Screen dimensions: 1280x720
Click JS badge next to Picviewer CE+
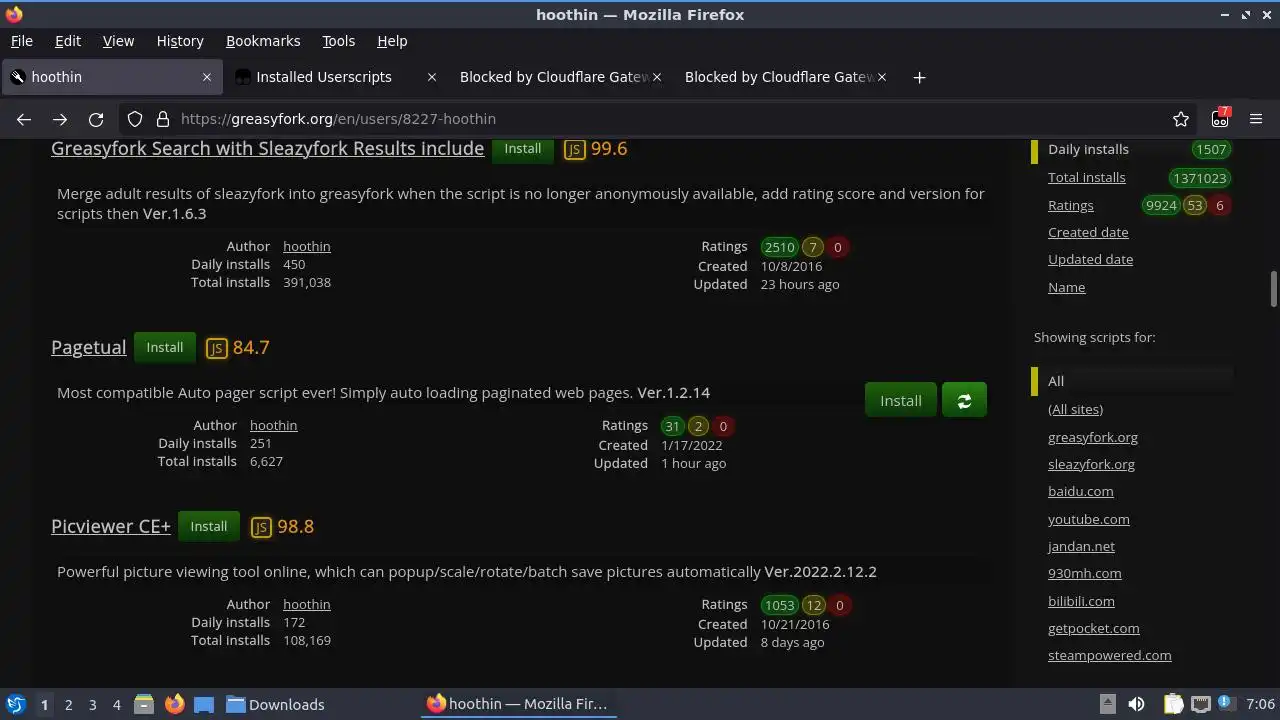click(x=261, y=527)
